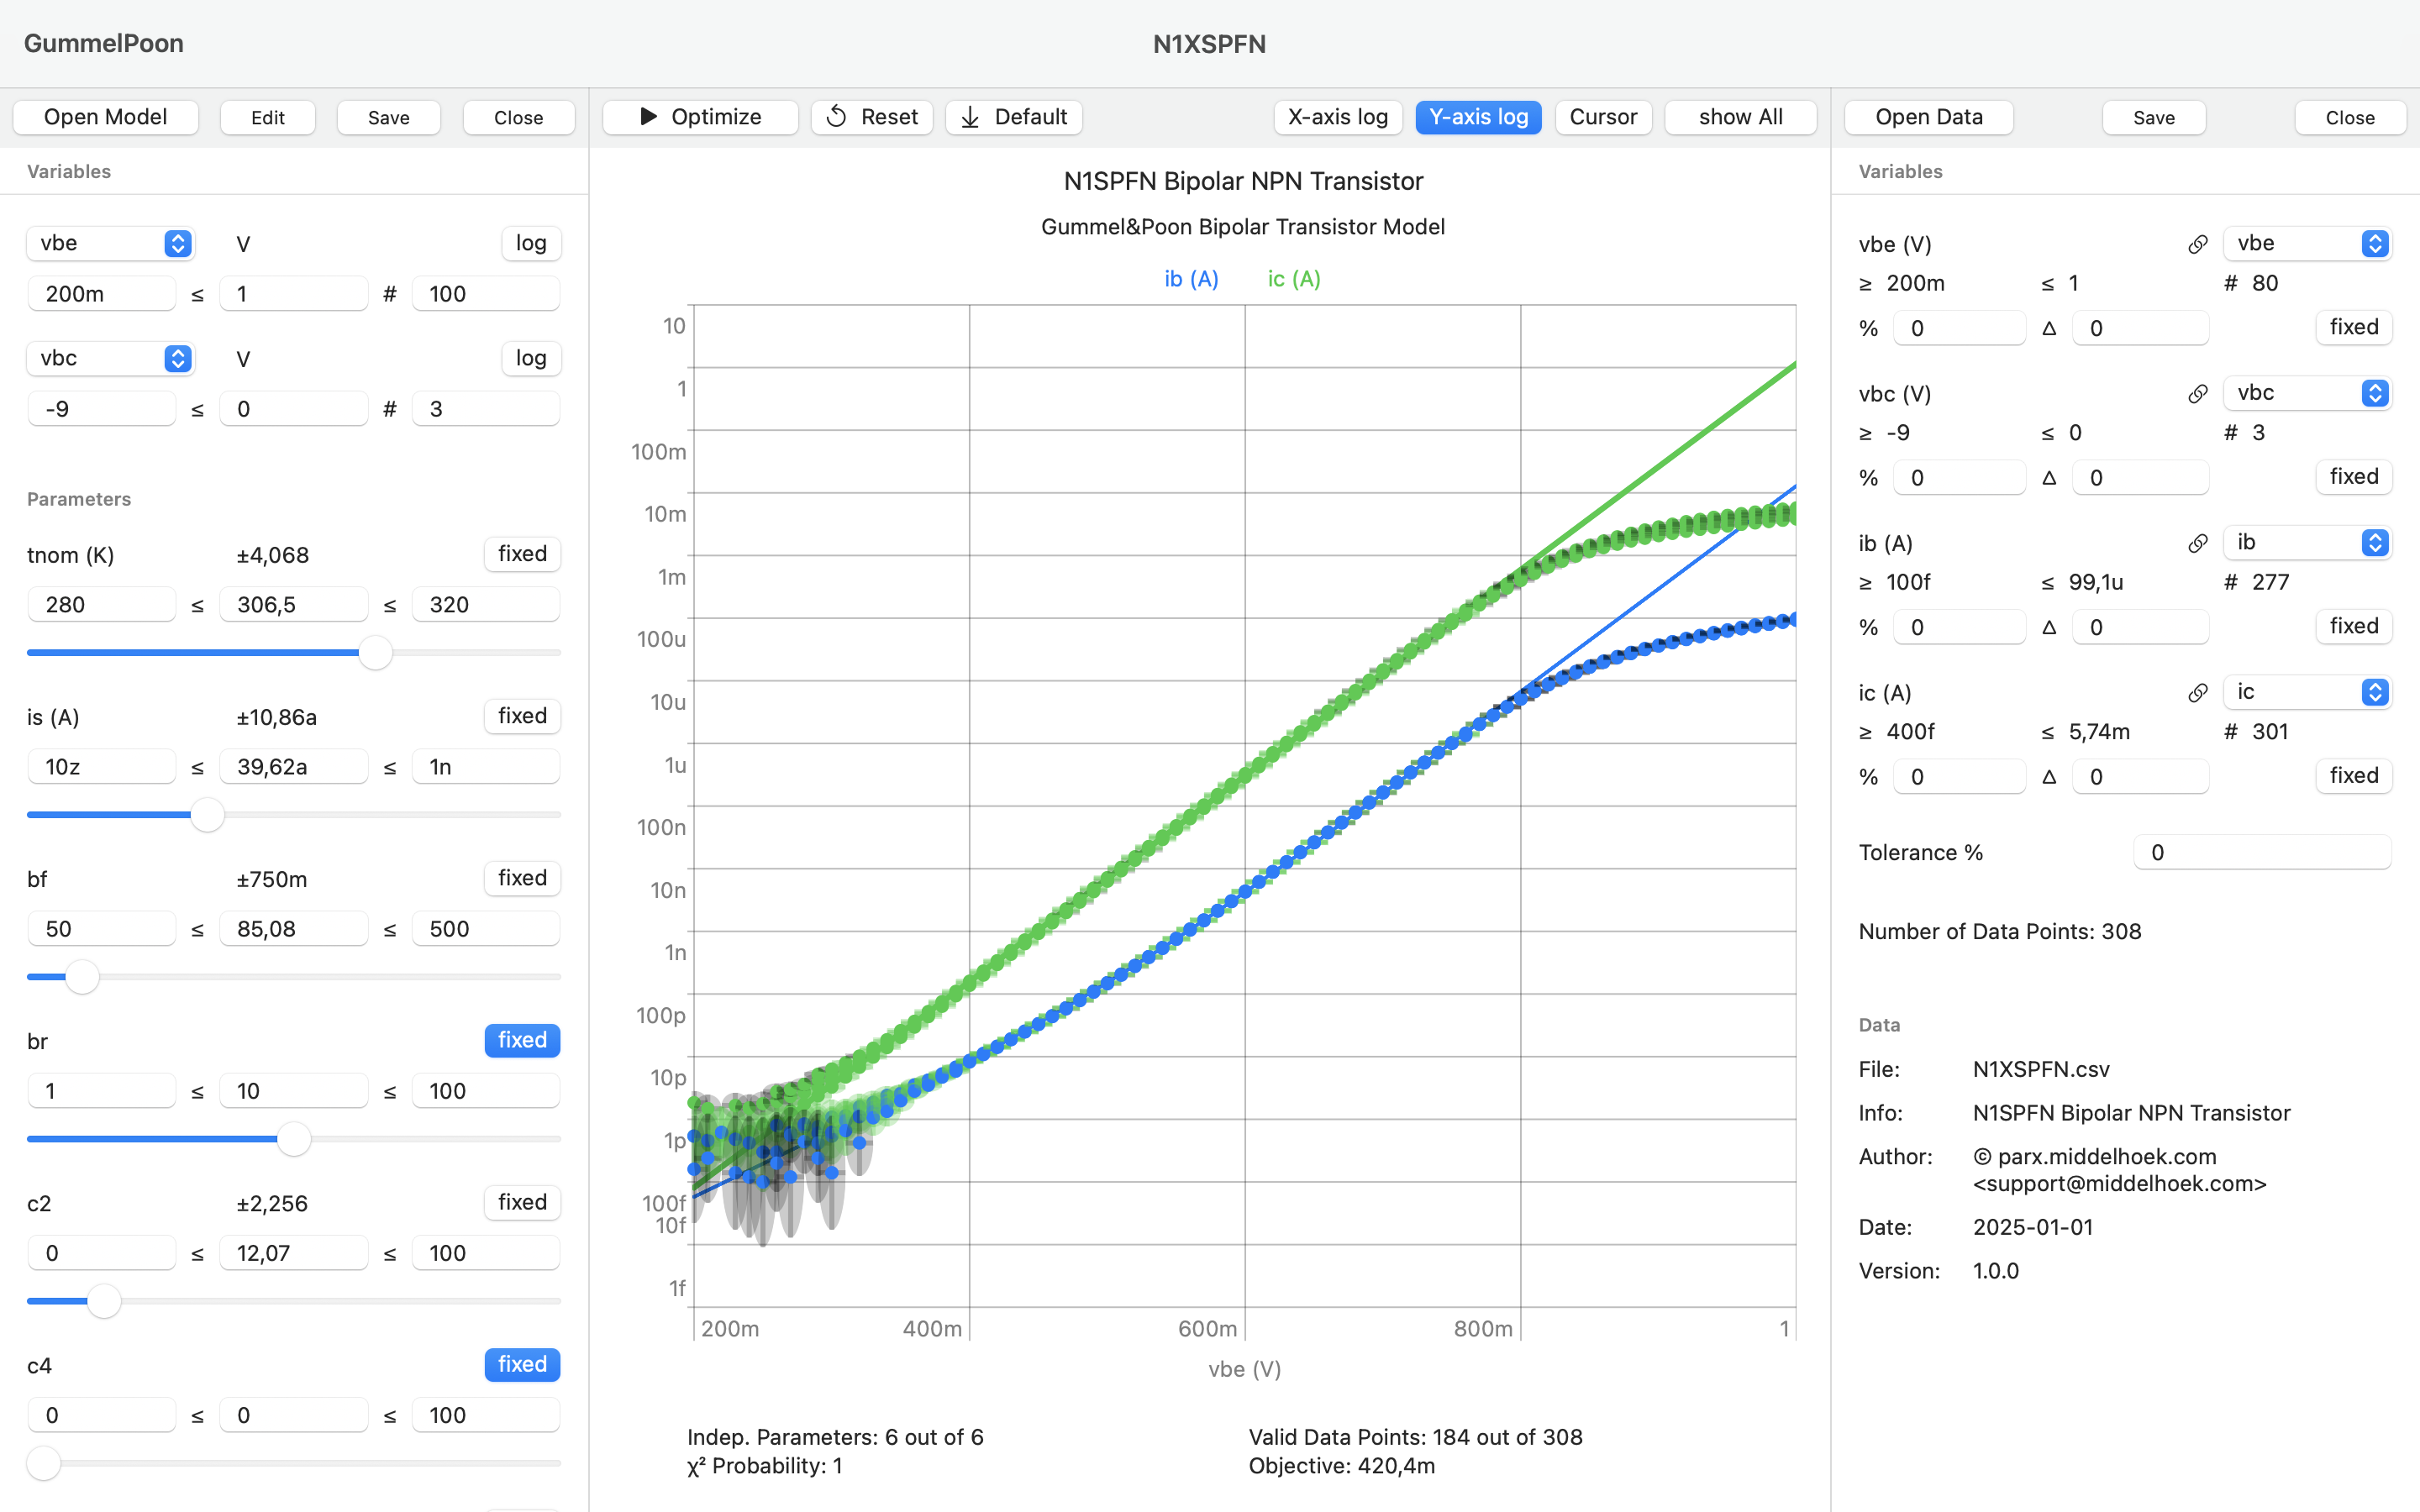Image resolution: width=2420 pixels, height=1512 pixels.
Task: Enable the X-axis log toggle
Action: [1337, 117]
